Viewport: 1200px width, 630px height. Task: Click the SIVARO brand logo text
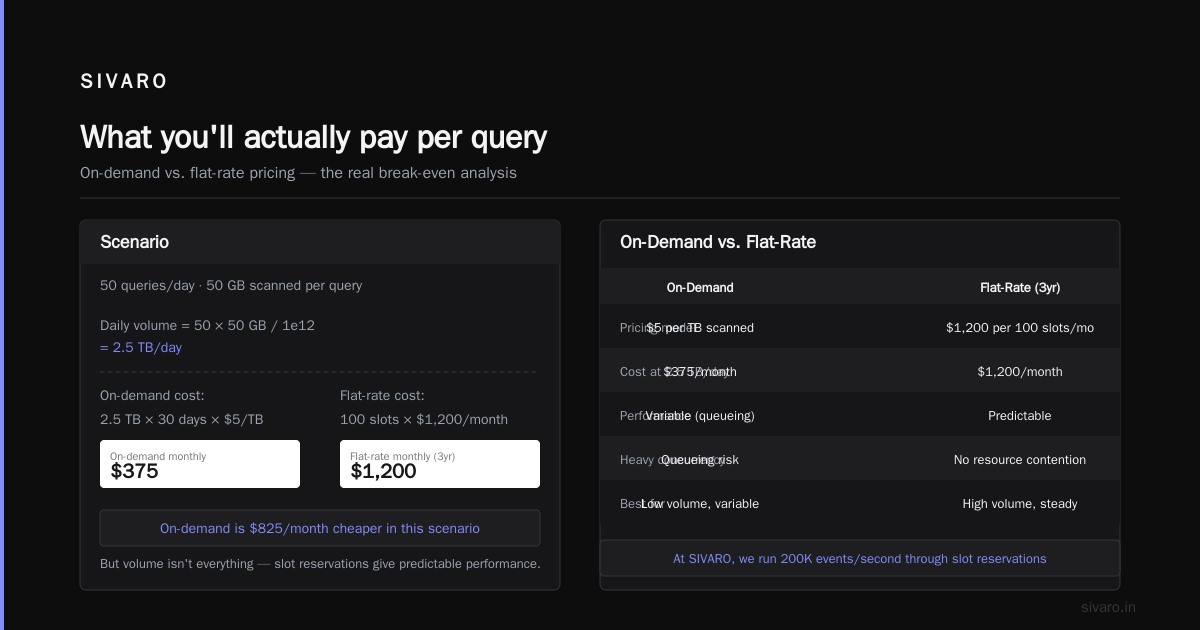coord(124,82)
